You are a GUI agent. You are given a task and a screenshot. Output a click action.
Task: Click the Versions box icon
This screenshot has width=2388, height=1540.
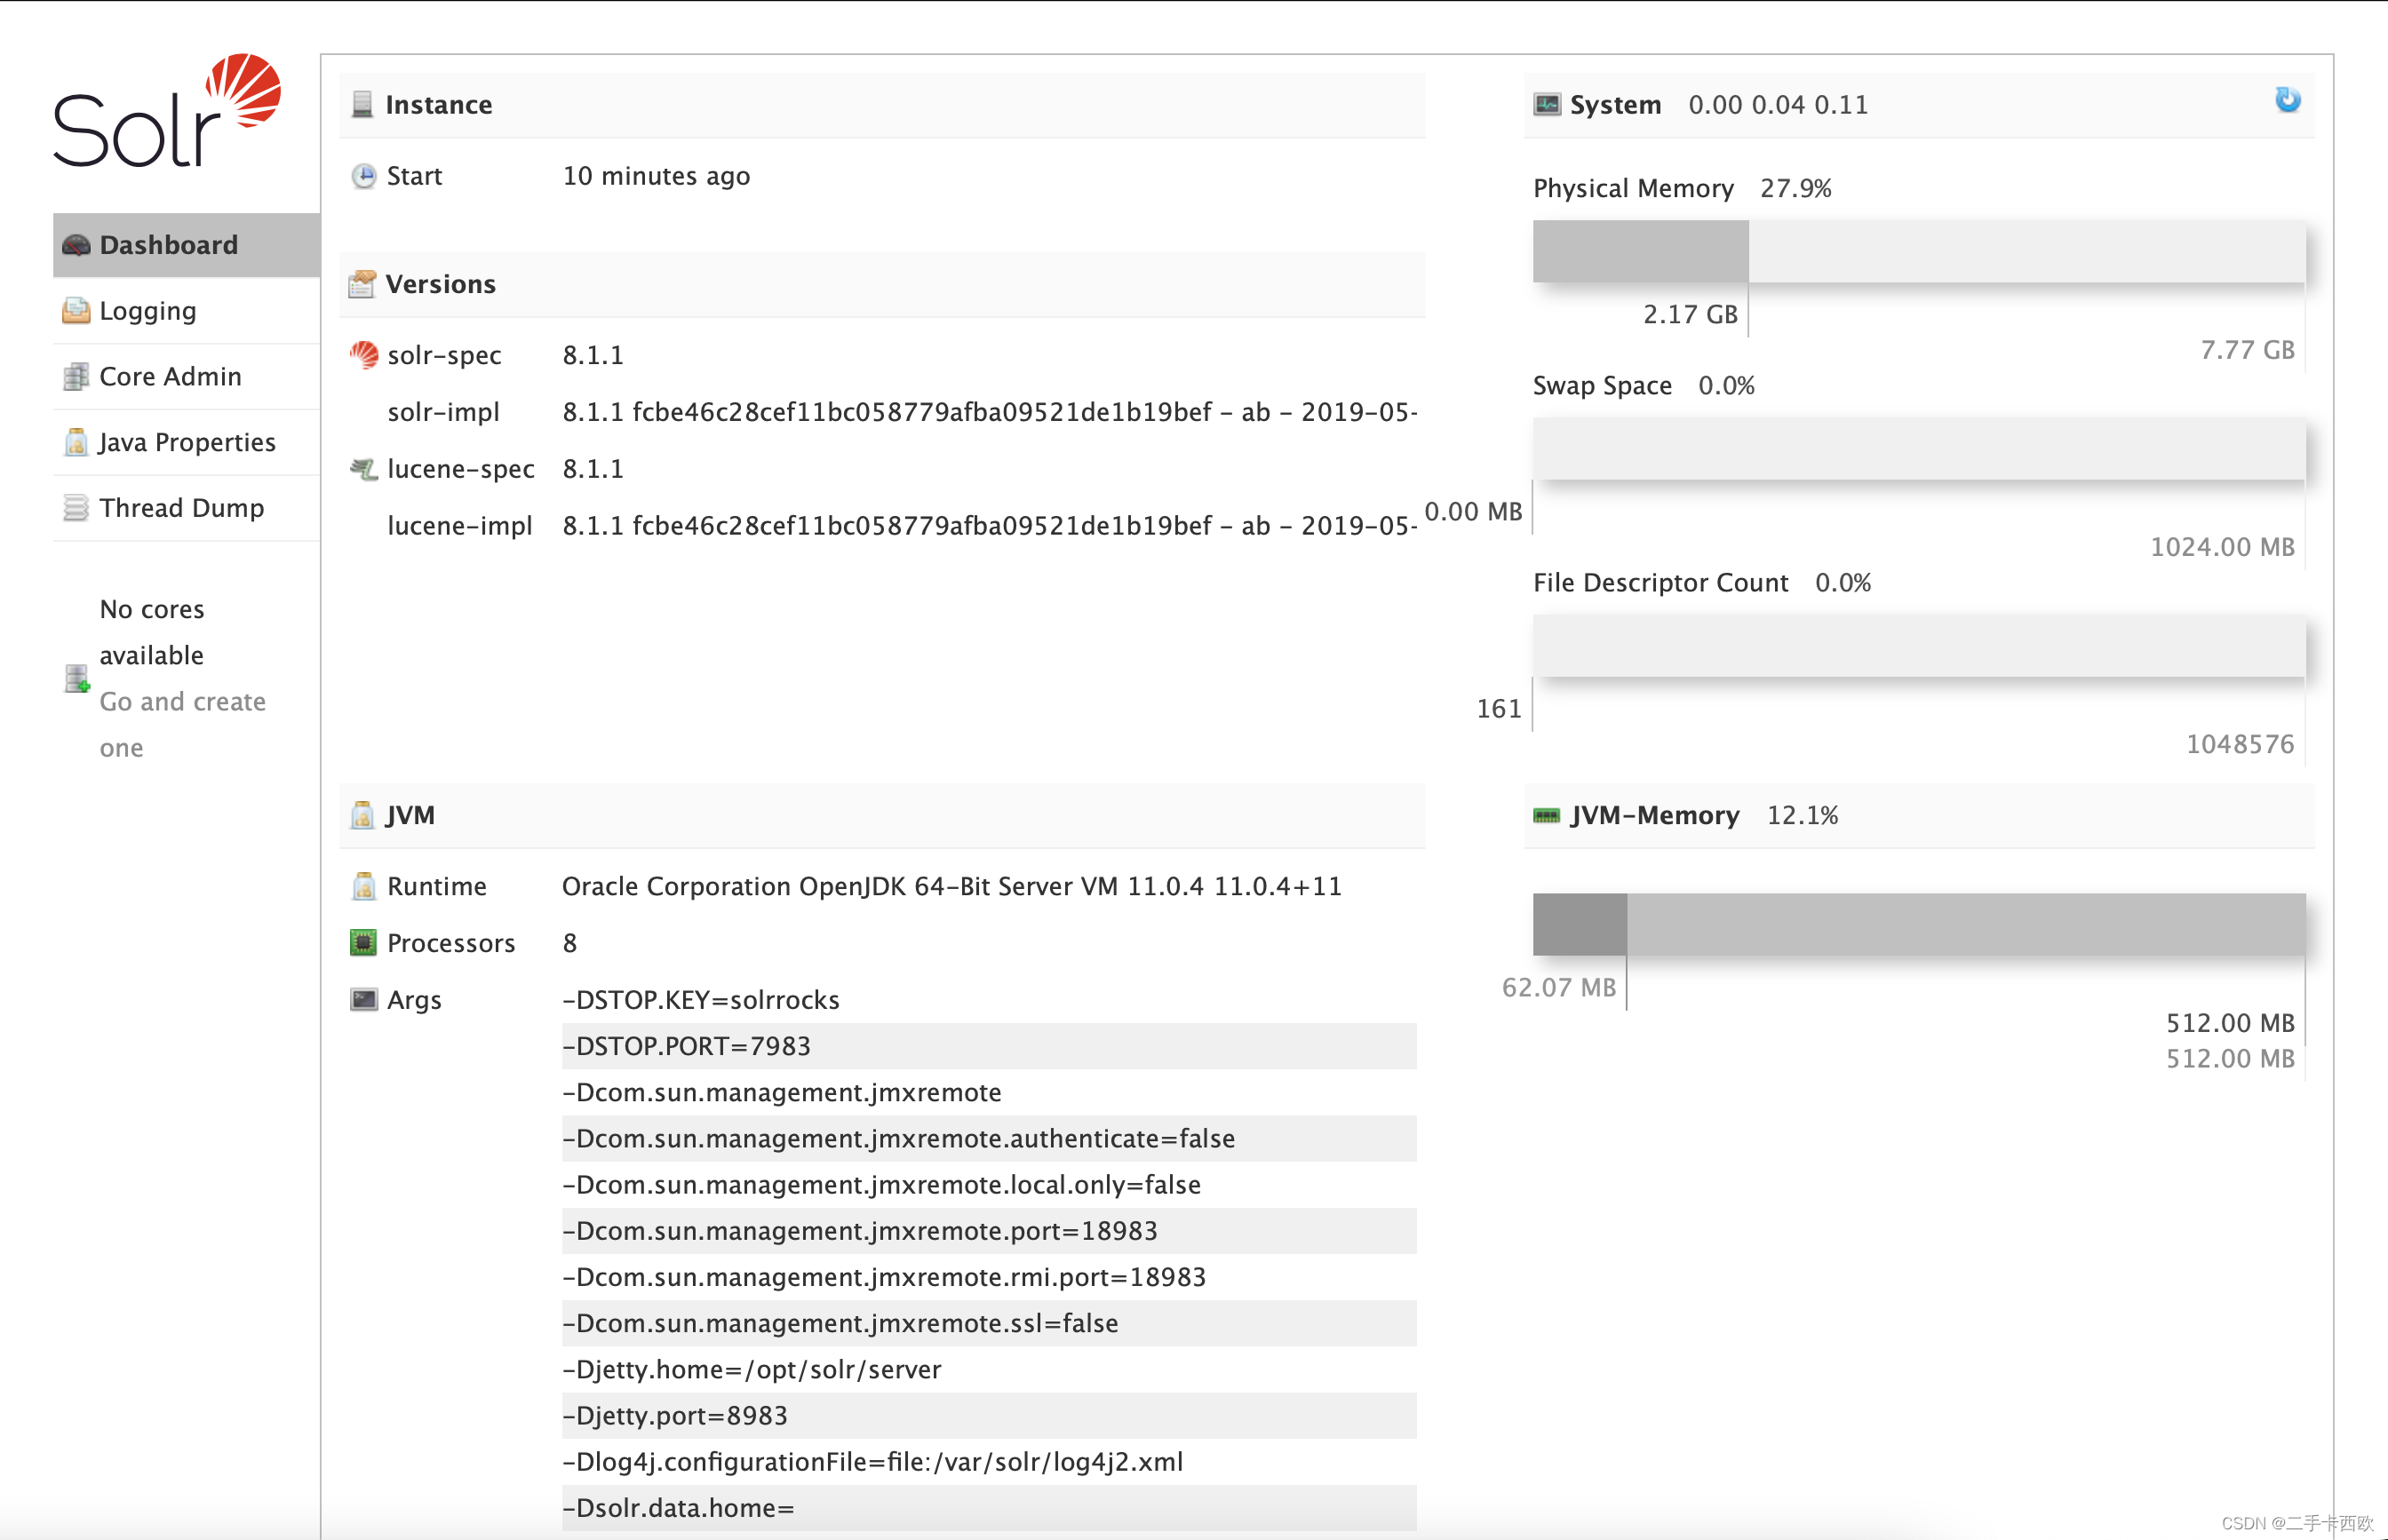(x=362, y=284)
